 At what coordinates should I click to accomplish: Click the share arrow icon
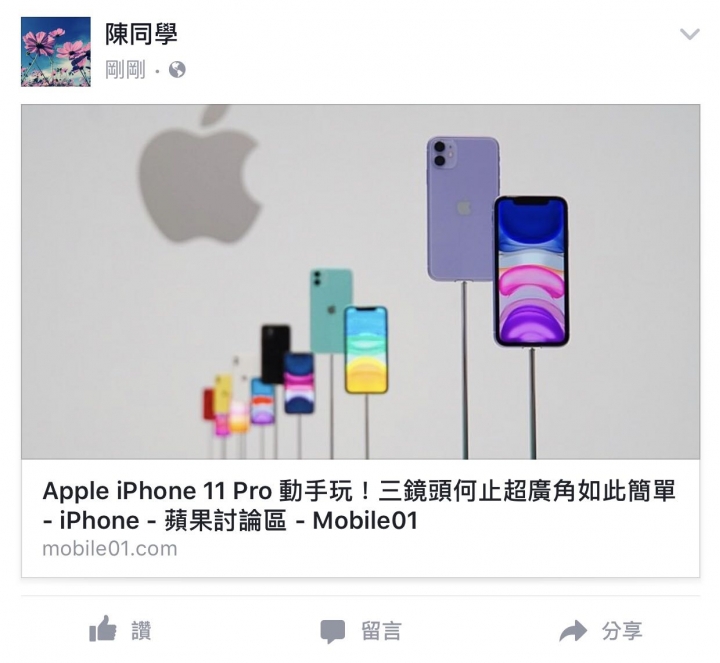(x=573, y=630)
